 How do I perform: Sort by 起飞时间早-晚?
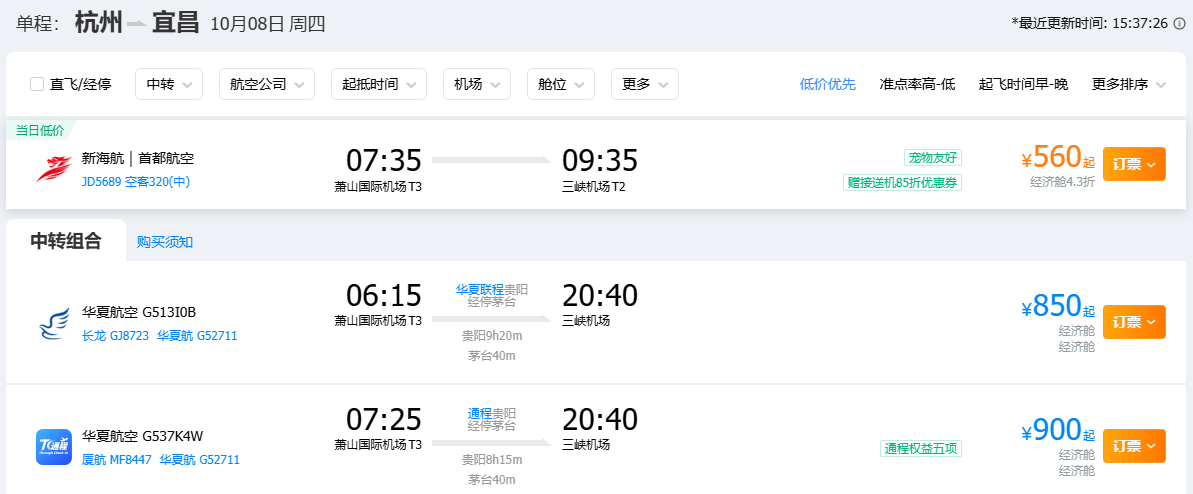click(x=1023, y=84)
